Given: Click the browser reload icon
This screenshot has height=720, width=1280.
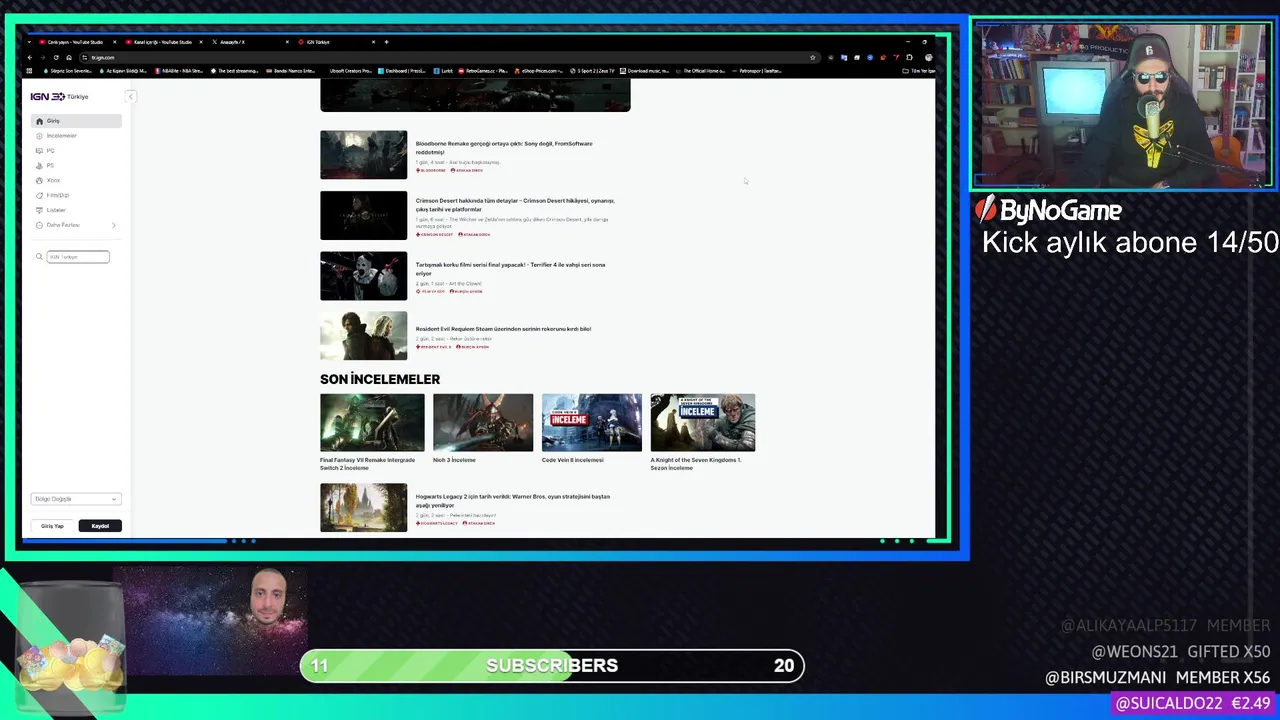Looking at the screenshot, I should click(56, 57).
